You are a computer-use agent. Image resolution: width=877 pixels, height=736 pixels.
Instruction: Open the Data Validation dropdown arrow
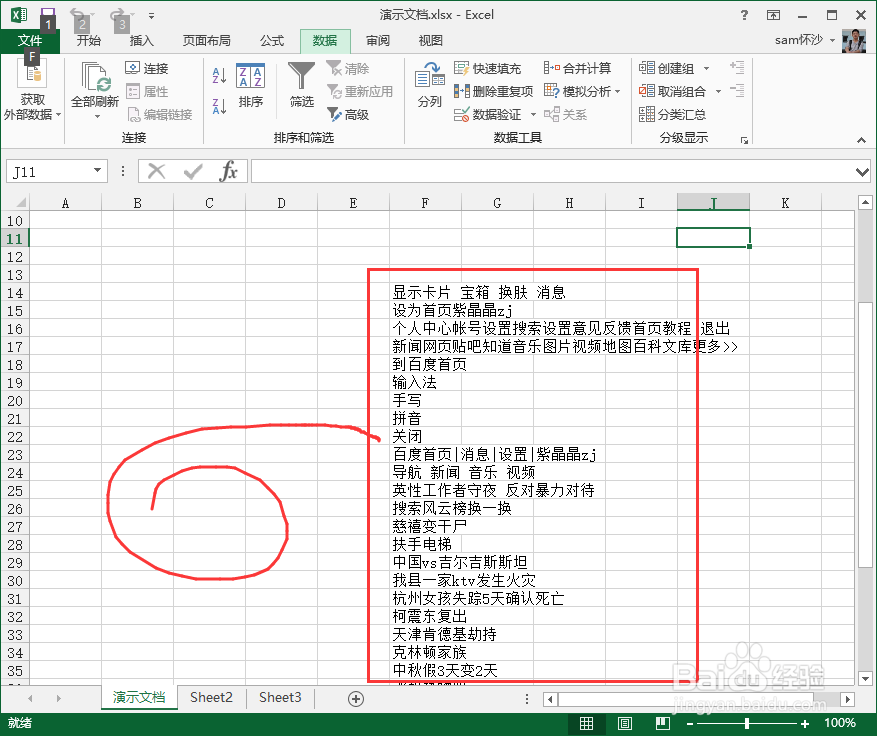(533, 115)
